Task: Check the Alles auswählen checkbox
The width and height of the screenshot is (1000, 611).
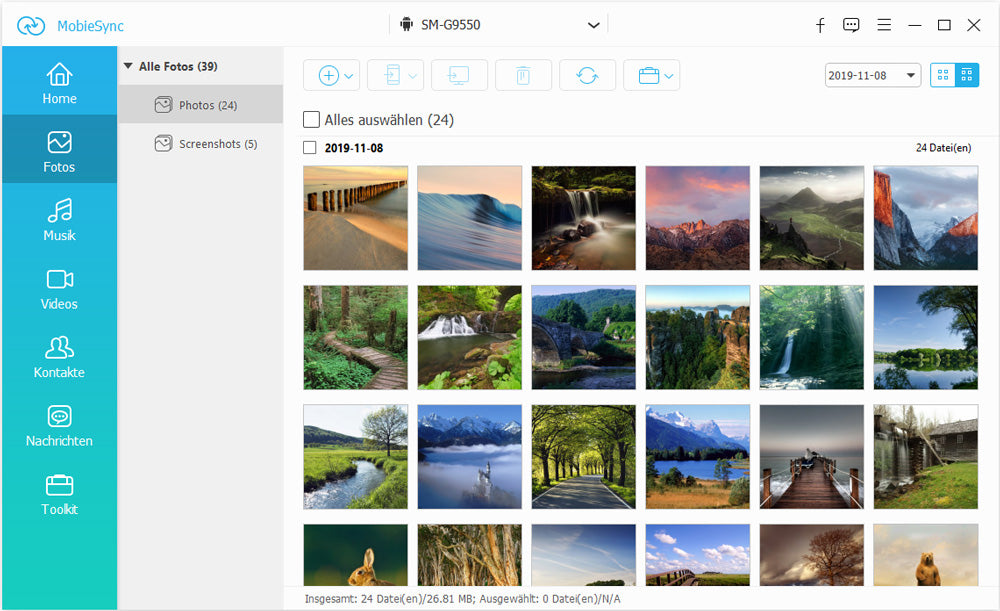Action: coord(312,120)
